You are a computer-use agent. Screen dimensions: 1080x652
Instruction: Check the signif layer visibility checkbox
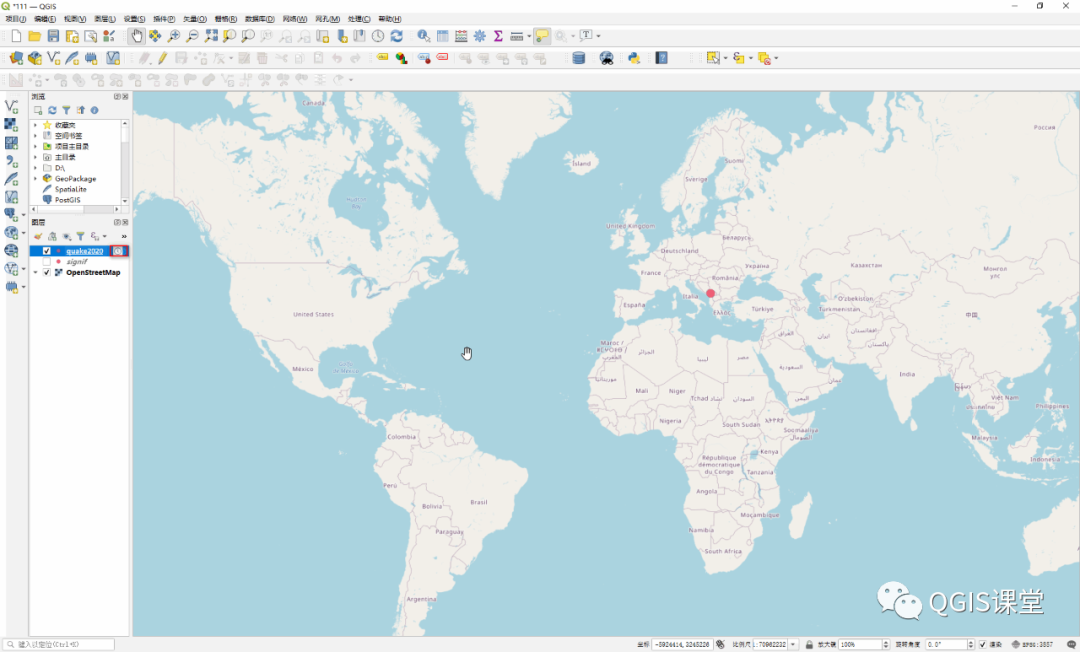click(x=47, y=262)
